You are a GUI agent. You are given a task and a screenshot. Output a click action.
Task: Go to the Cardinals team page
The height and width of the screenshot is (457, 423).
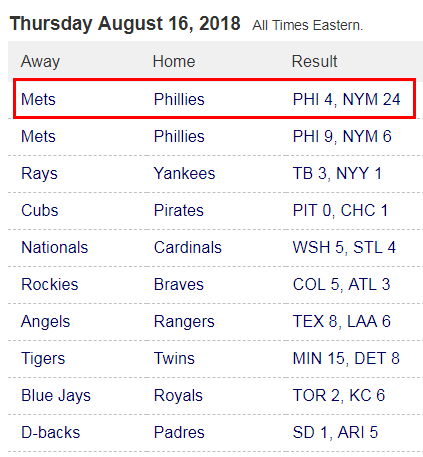click(x=188, y=247)
